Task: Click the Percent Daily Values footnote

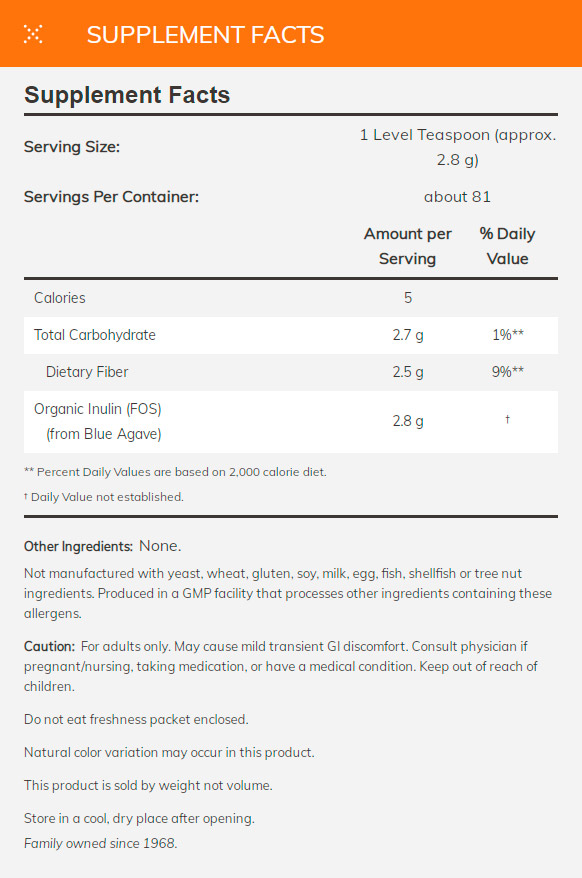Action: tap(175, 472)
